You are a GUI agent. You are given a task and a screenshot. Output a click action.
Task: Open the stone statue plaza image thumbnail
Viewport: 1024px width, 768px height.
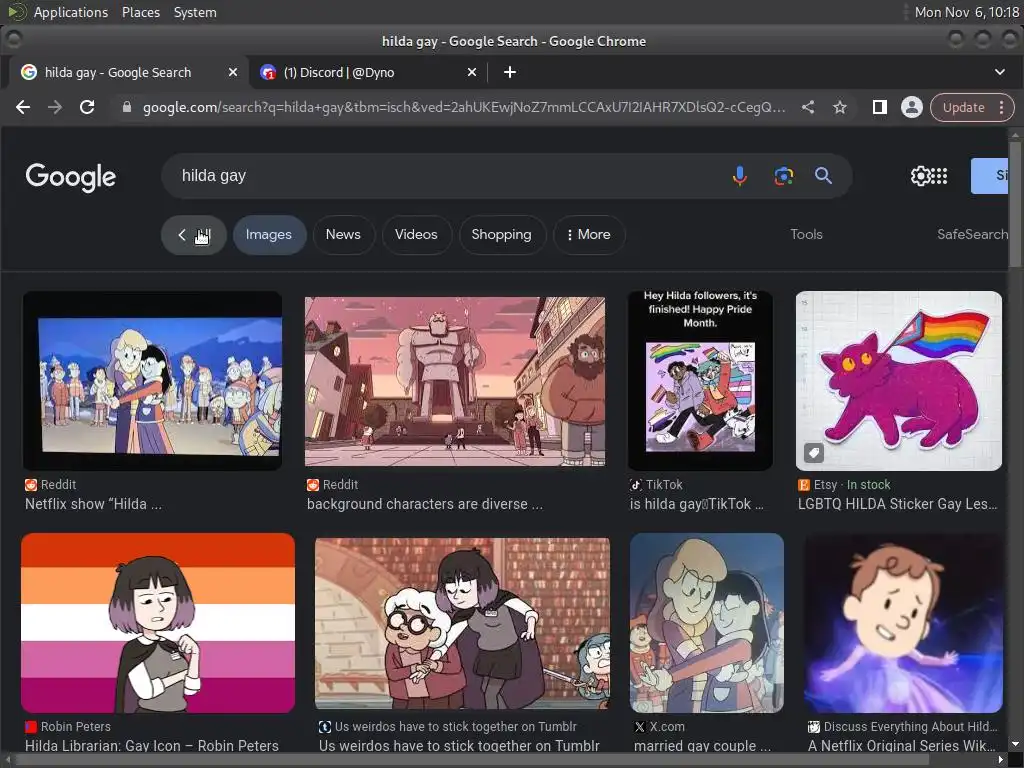click(x=455, y=381)
